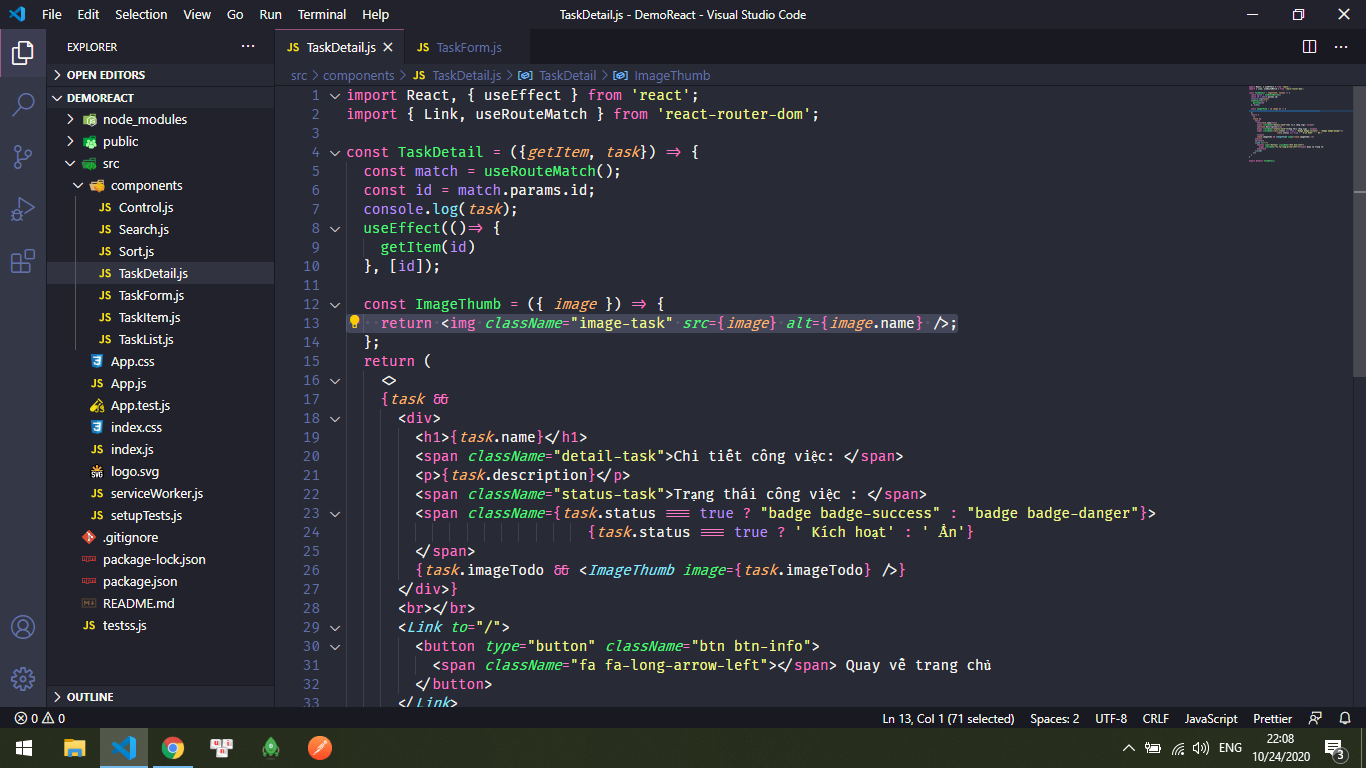The width and height of the screenshot is (1366, 768).
Task: Collapse the components folder
Action: click(x=146, y=185)
